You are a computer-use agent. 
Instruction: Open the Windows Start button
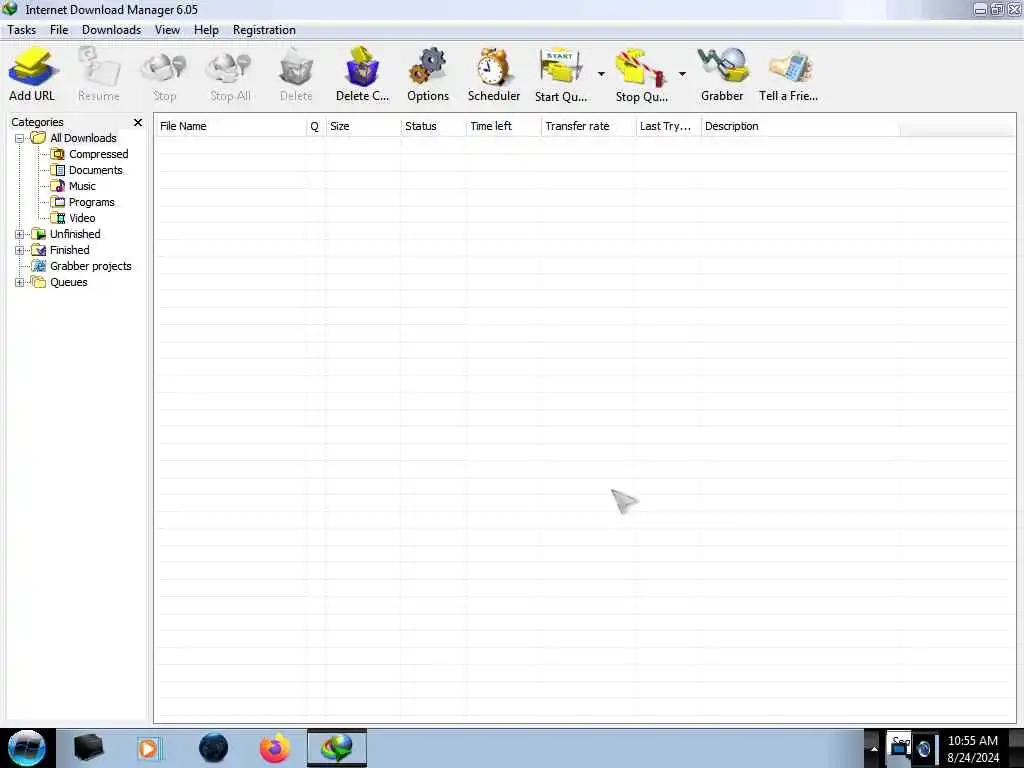[27, 748]
